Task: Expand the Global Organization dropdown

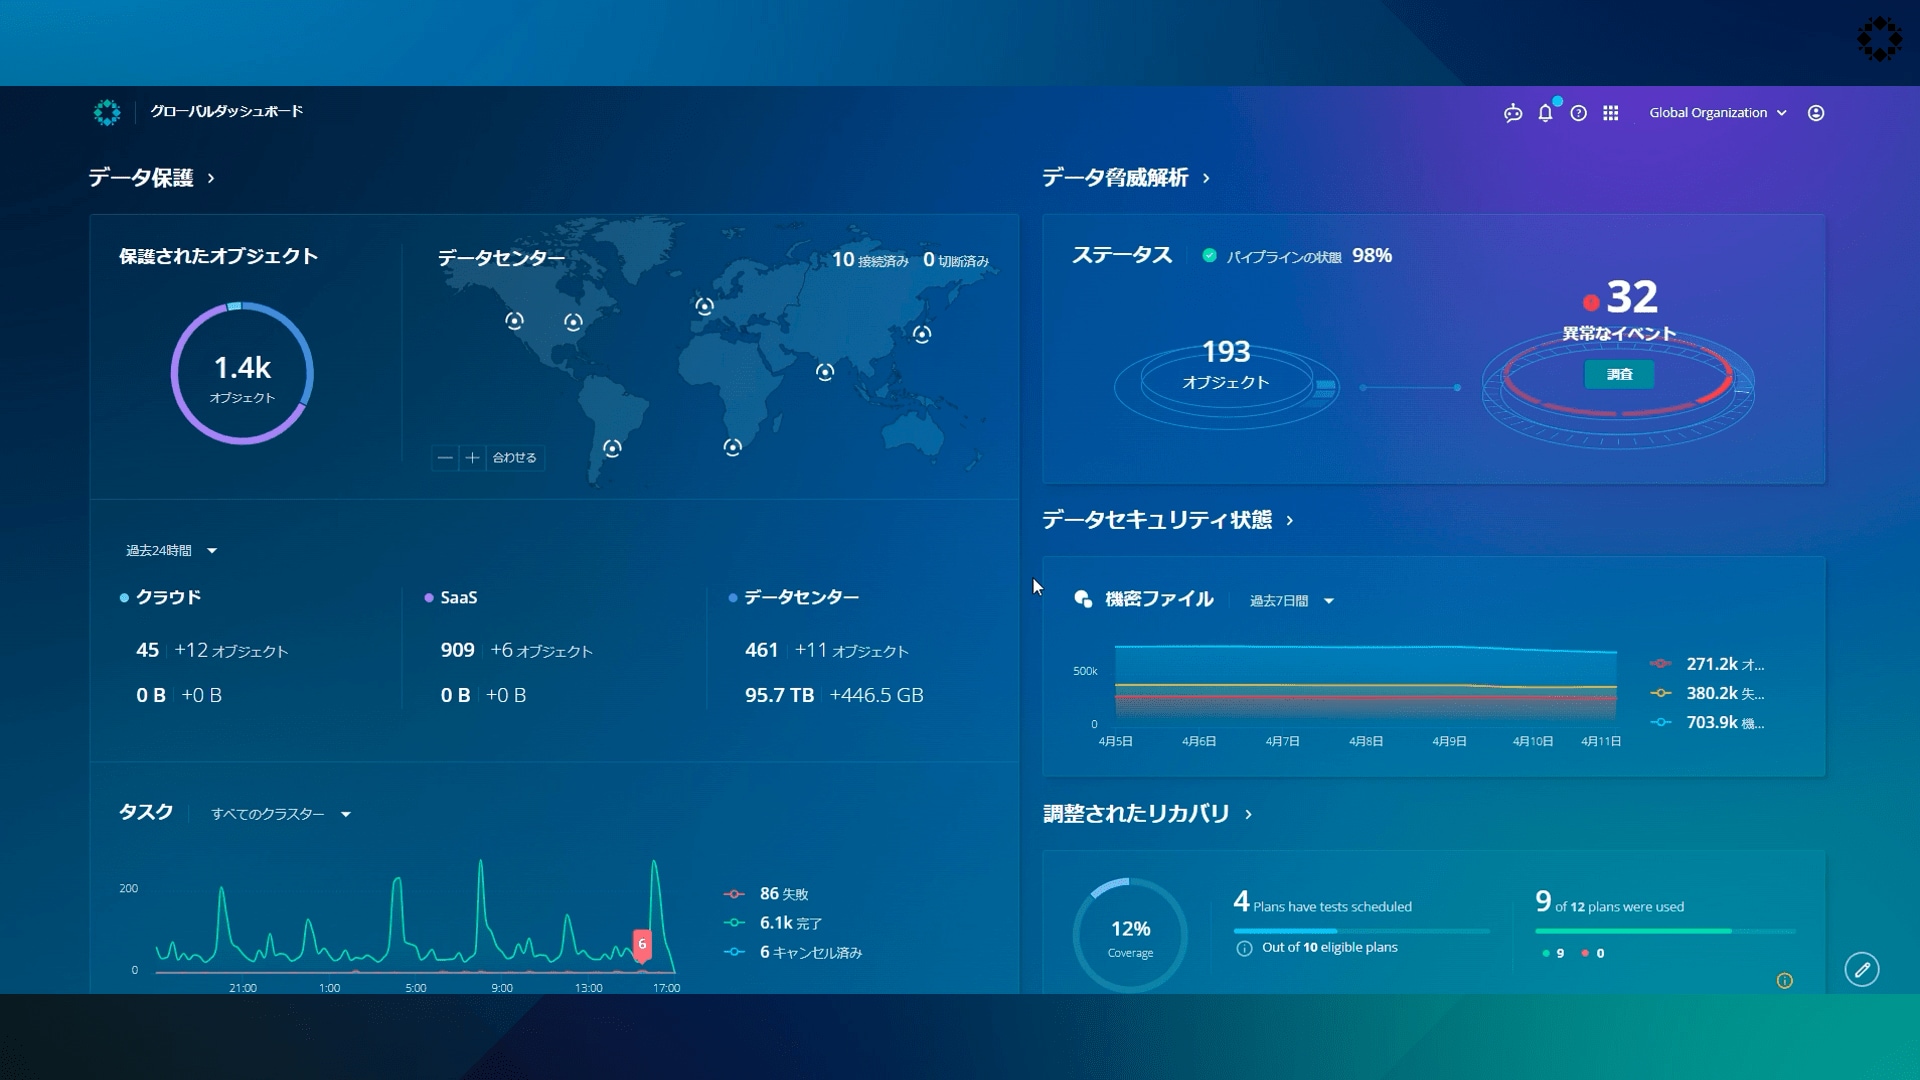Action: pos(1717,113)
